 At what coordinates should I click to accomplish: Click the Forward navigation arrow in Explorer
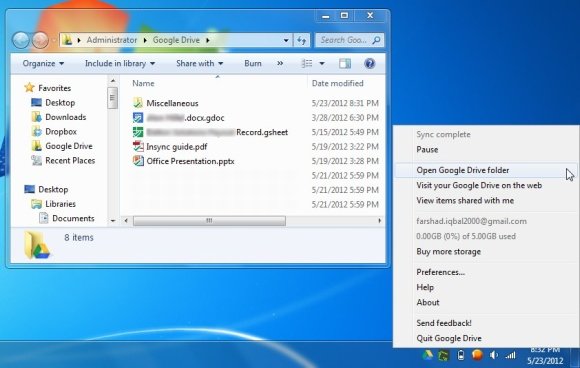pyautogui.click(x=40, y=40)
